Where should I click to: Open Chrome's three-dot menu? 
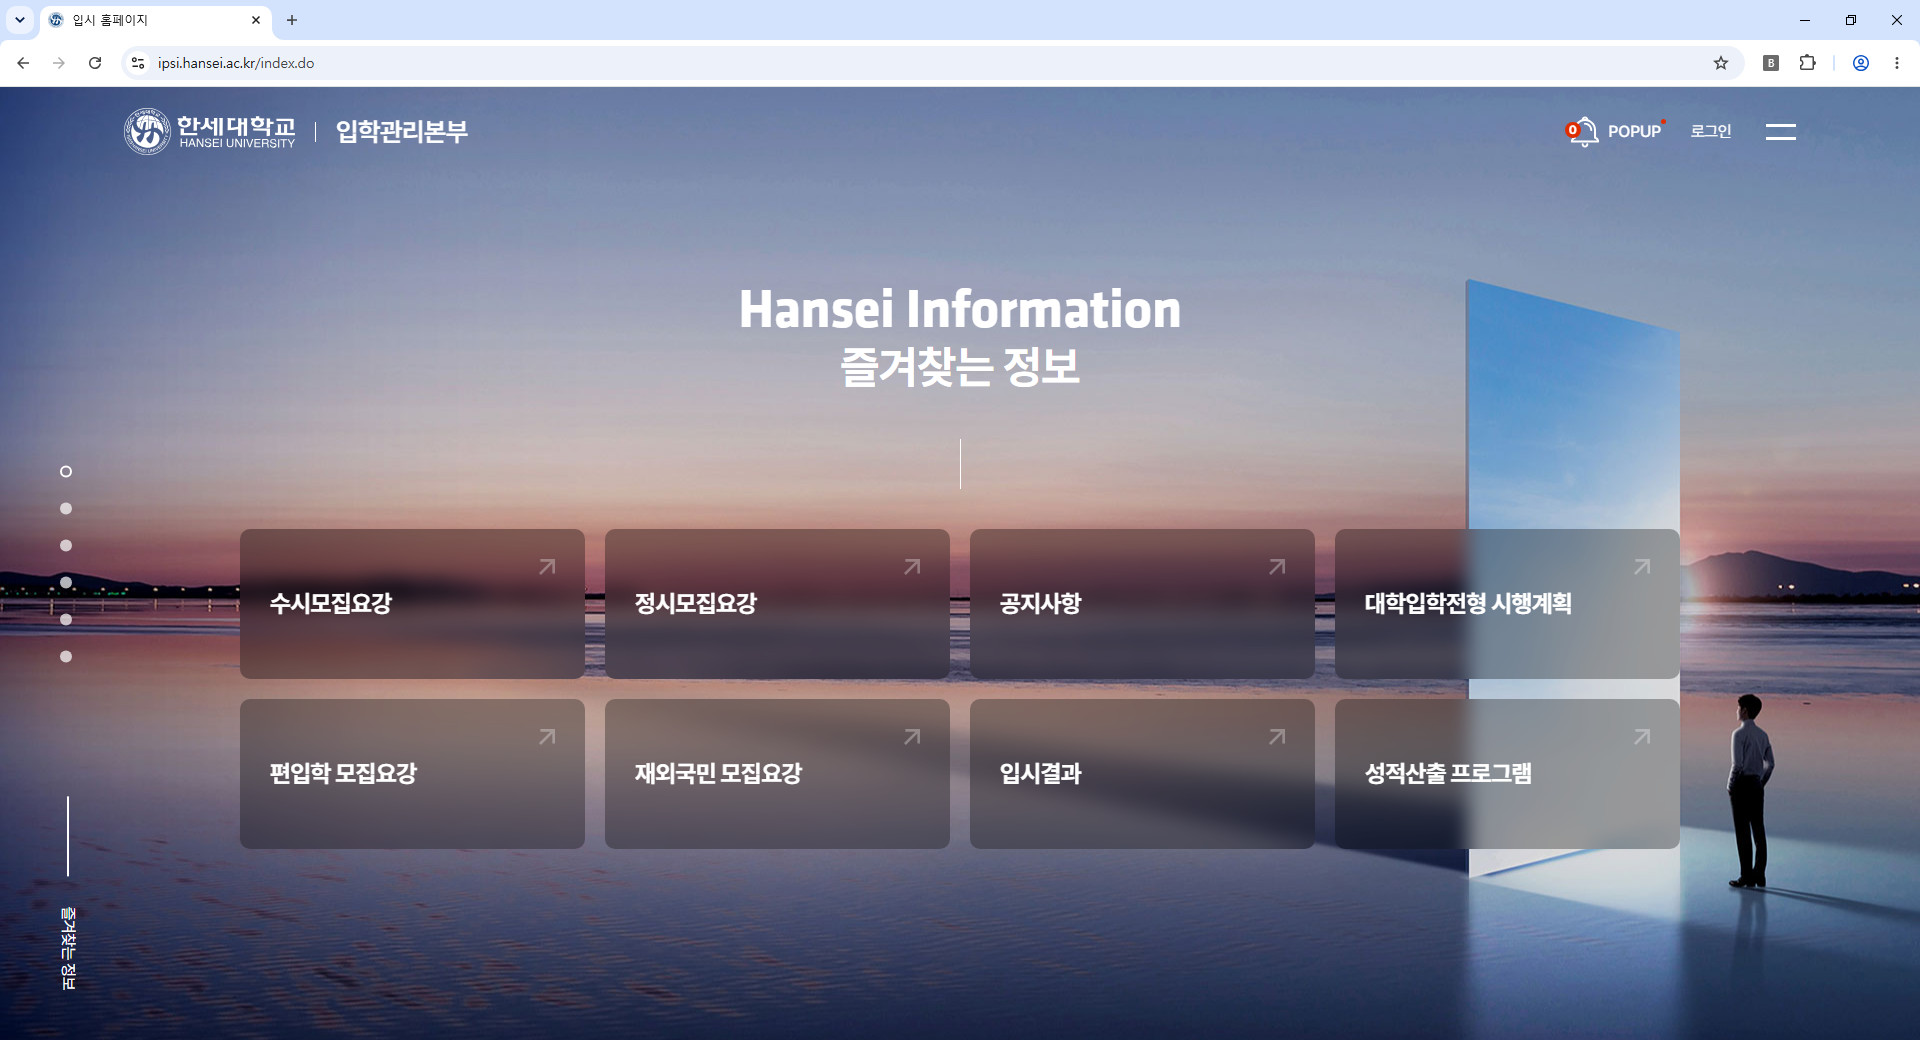[1897, 63]
